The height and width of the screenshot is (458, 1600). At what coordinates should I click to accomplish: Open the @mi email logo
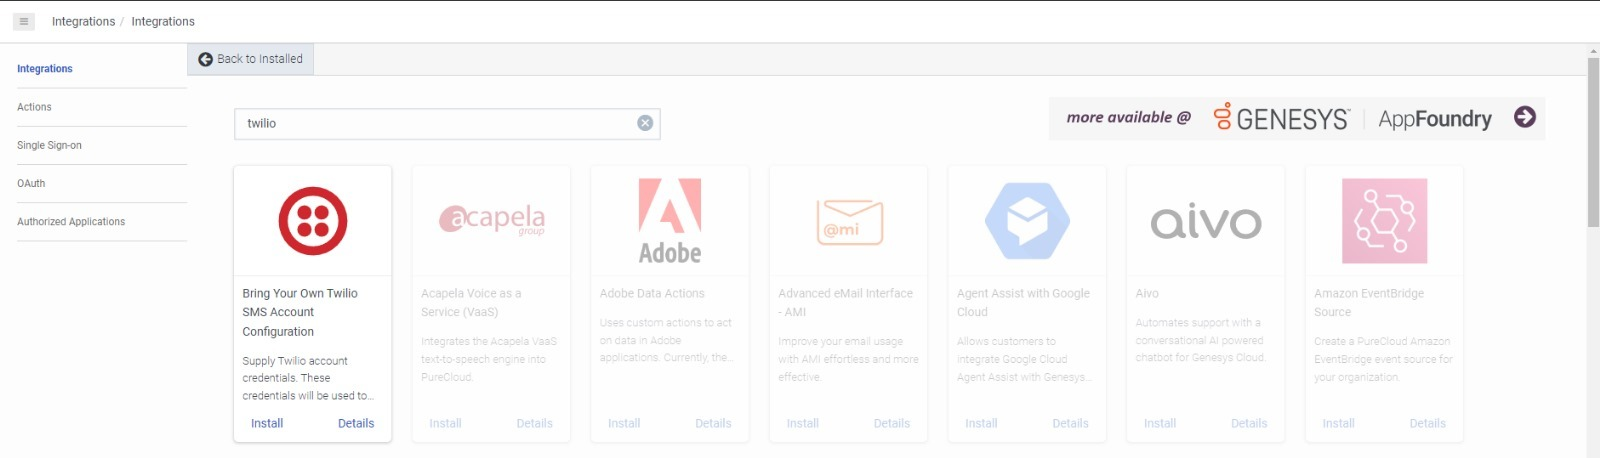tap(849, 222)
